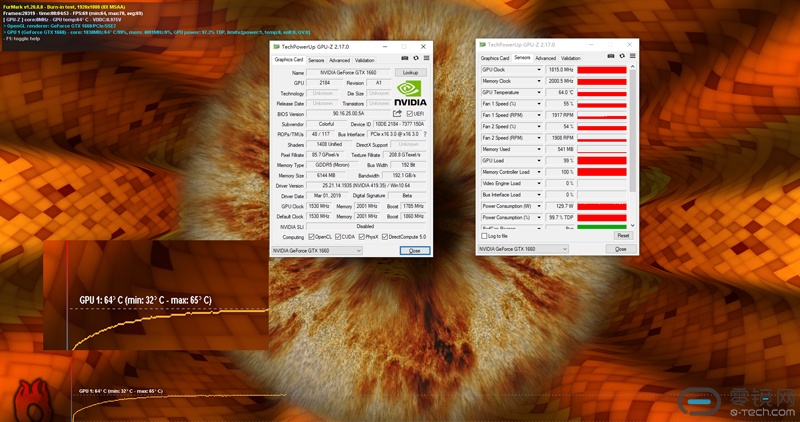800x422 pixels.
Task: Refresh data in the Graphics Card window
Action: 416,58
